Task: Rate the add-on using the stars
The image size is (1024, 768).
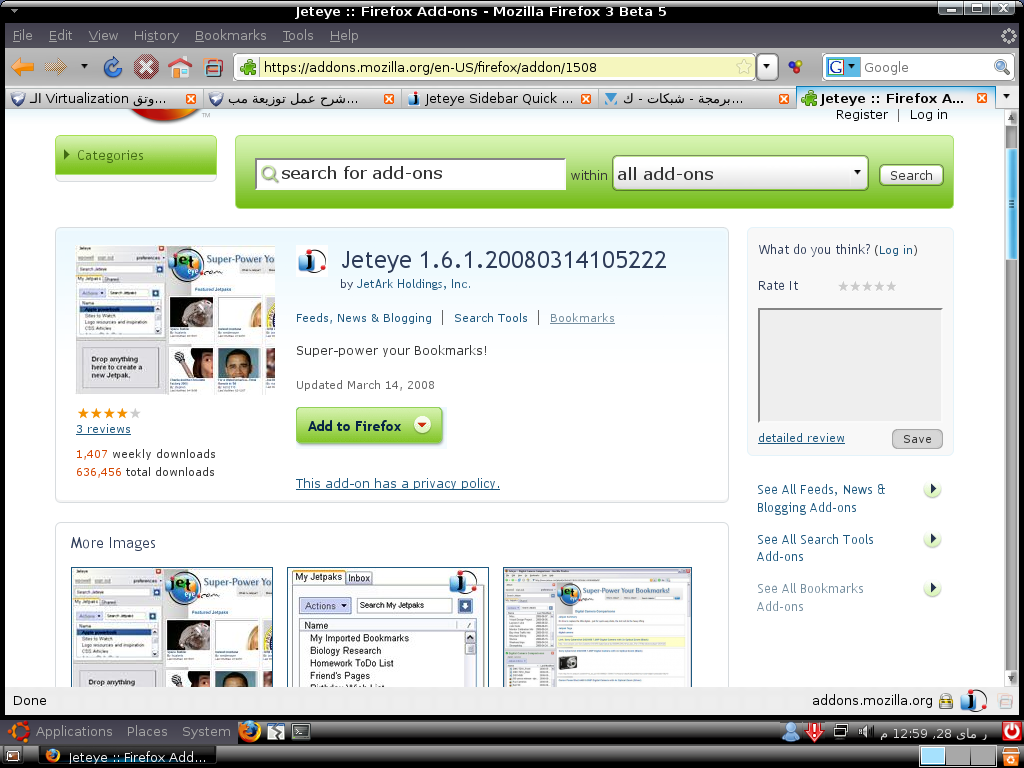Action: pyautogui.click(x=867, y=286)
